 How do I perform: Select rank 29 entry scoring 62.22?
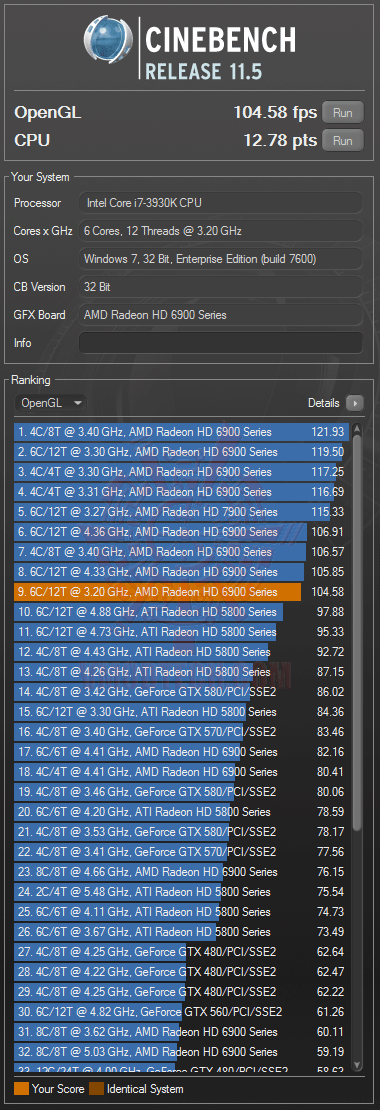pos(182,991)
